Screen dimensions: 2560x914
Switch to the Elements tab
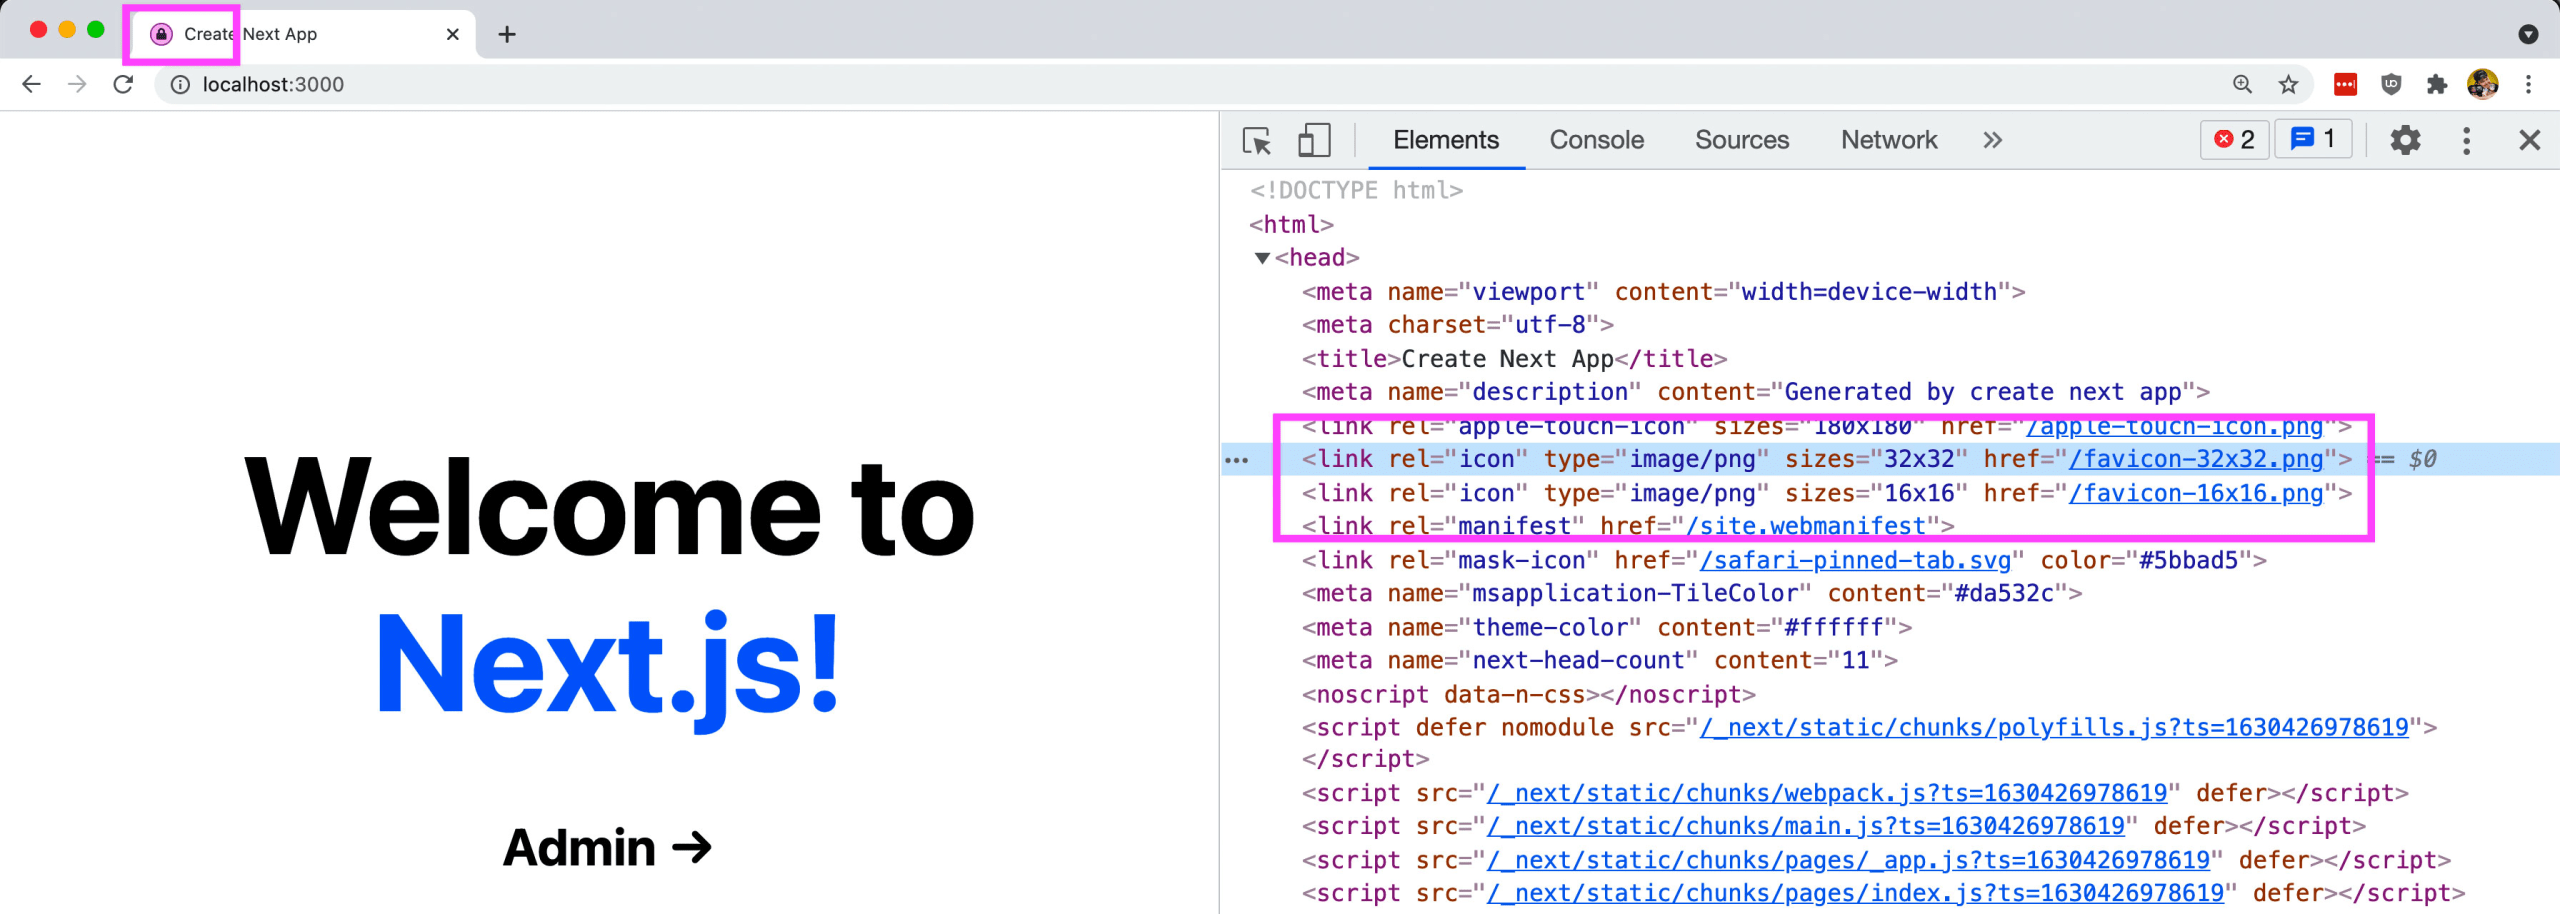[x=1446, y=140]
